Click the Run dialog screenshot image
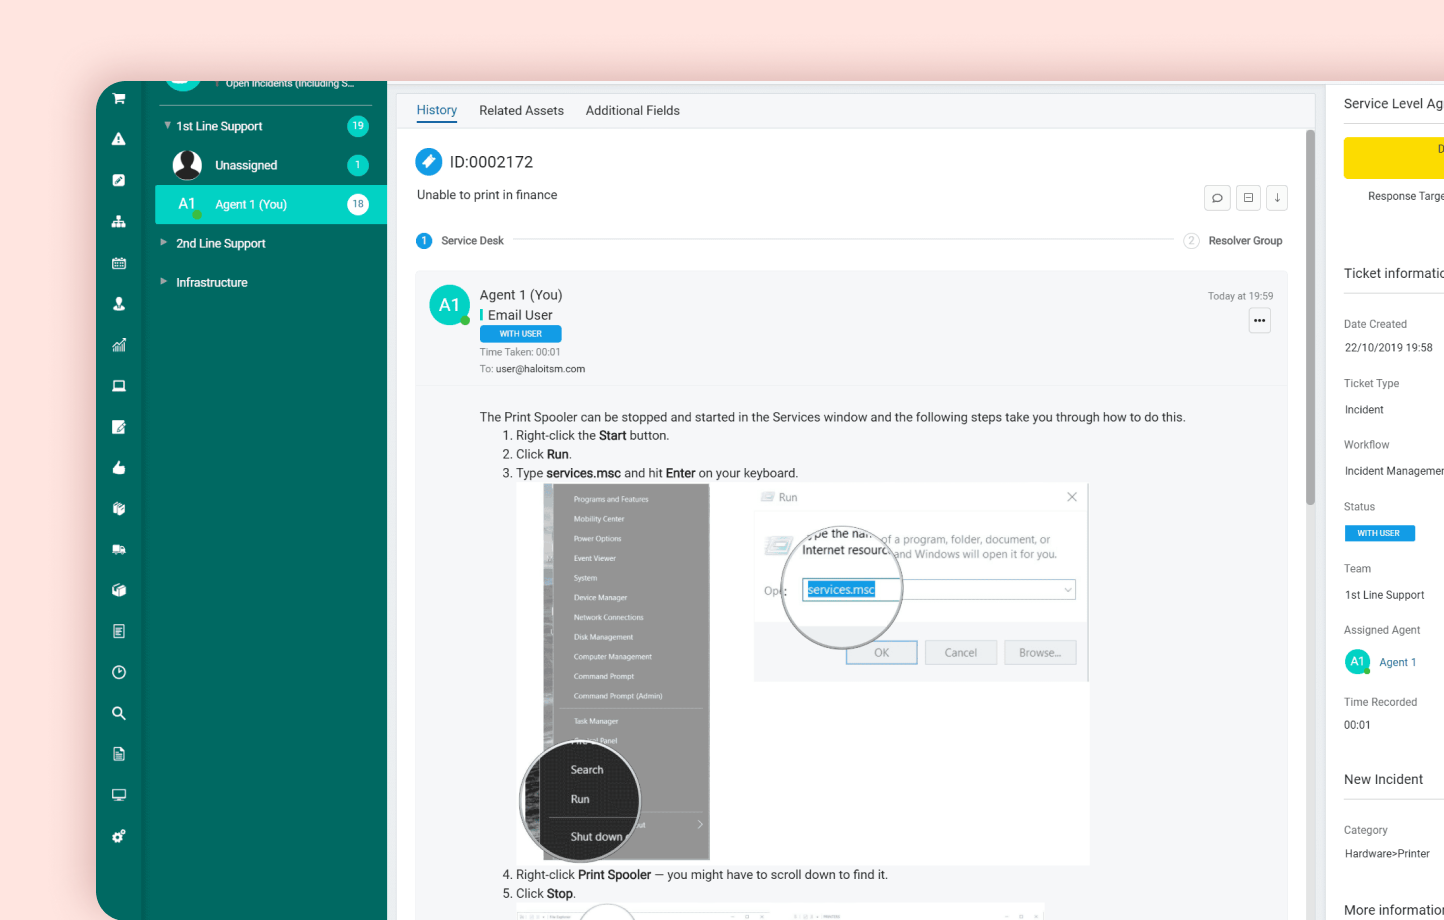This screenshot has width=1444, height=920. click(921, 583)
